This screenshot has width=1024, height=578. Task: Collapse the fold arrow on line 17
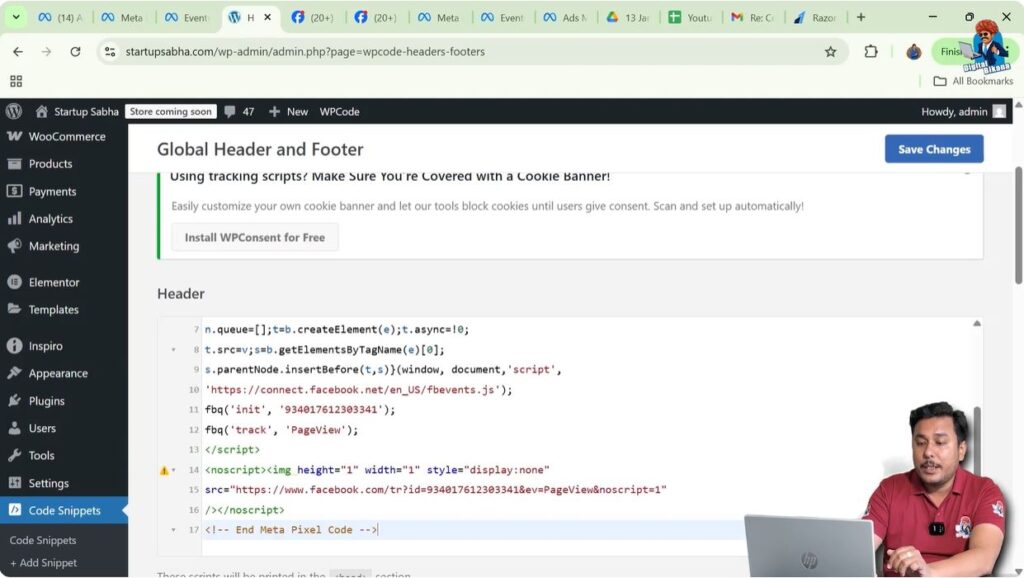tap(174, 530)
